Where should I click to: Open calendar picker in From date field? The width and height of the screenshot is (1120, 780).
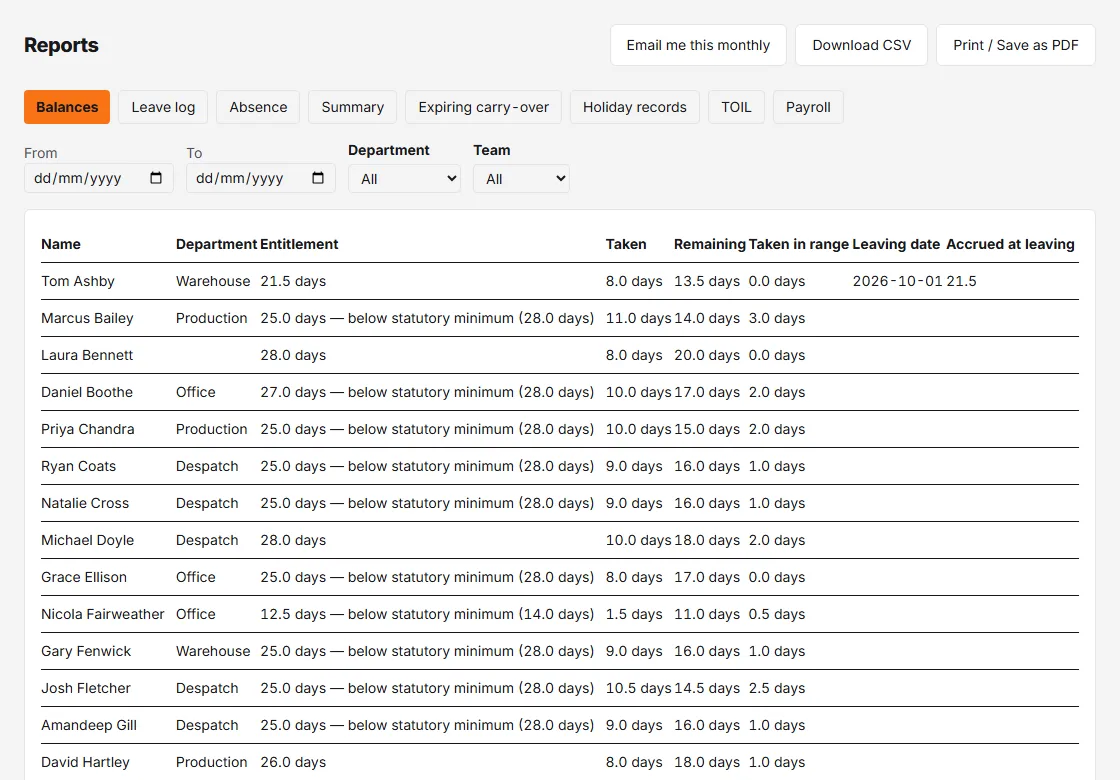(x=156, y=178)
